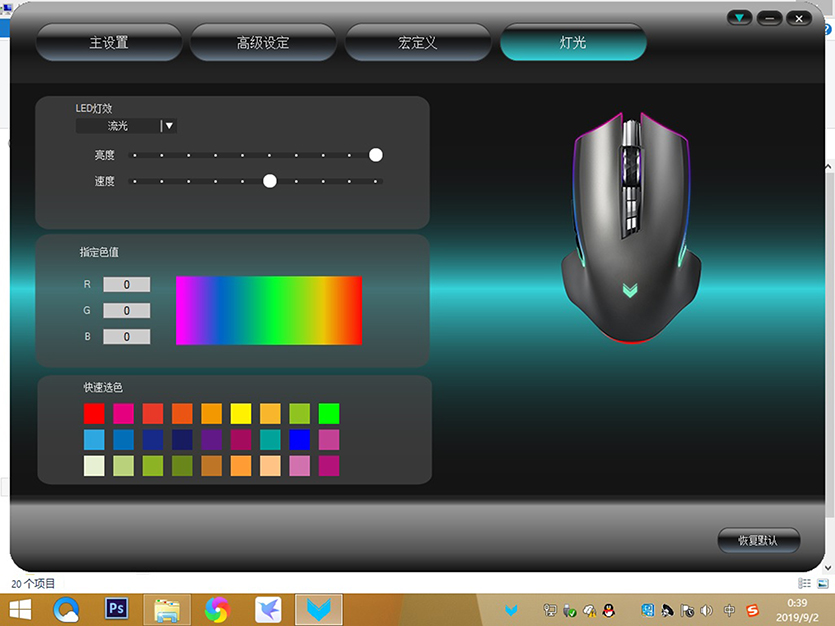Viewport: 835px width, 626px height.
Task: Go to the 宏定义 tab
Action: (x=418, y=43)
